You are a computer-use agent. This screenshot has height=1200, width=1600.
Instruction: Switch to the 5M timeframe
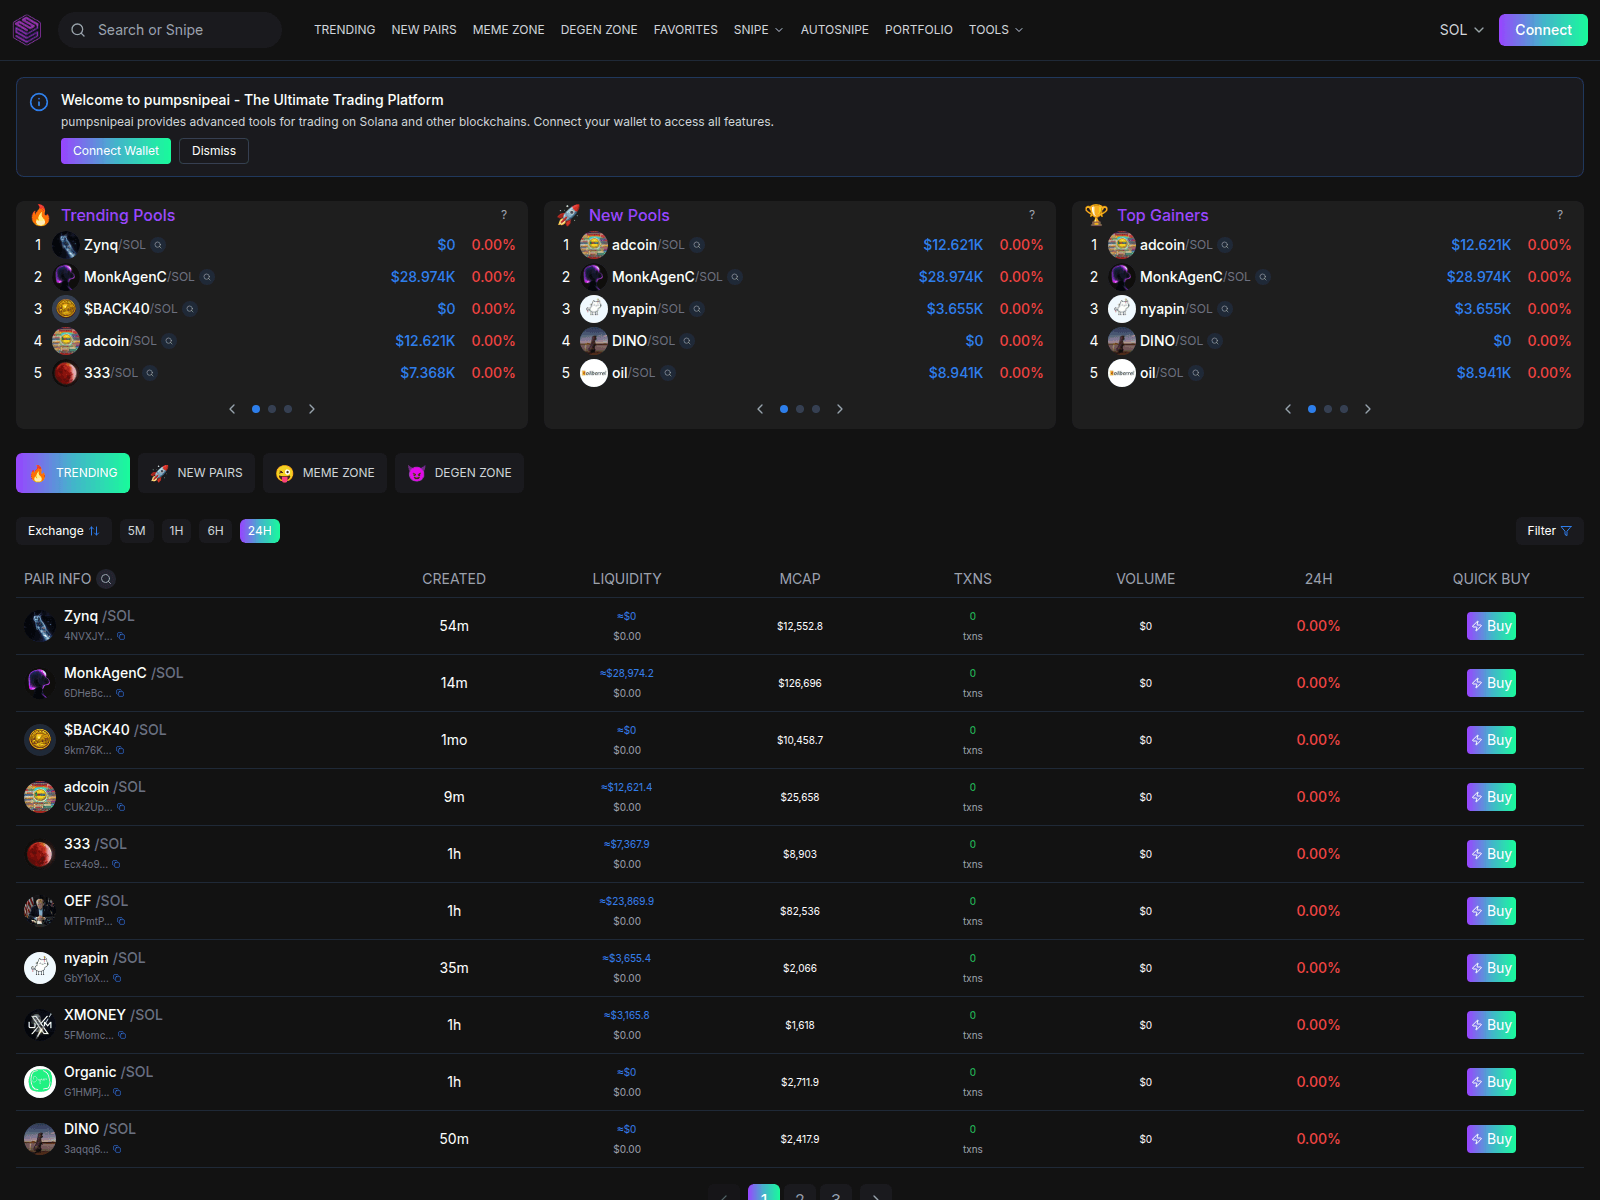click(x=136, y=531)
